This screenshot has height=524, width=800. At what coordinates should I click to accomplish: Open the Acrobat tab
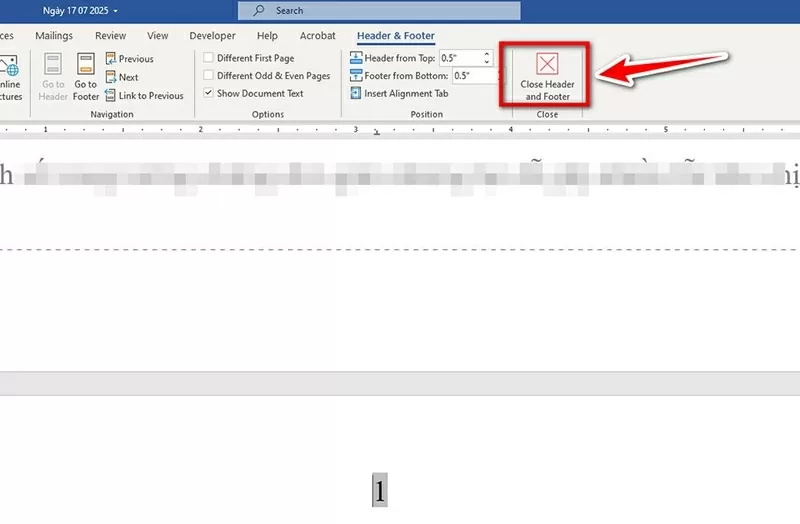click(x=317, y=36)
